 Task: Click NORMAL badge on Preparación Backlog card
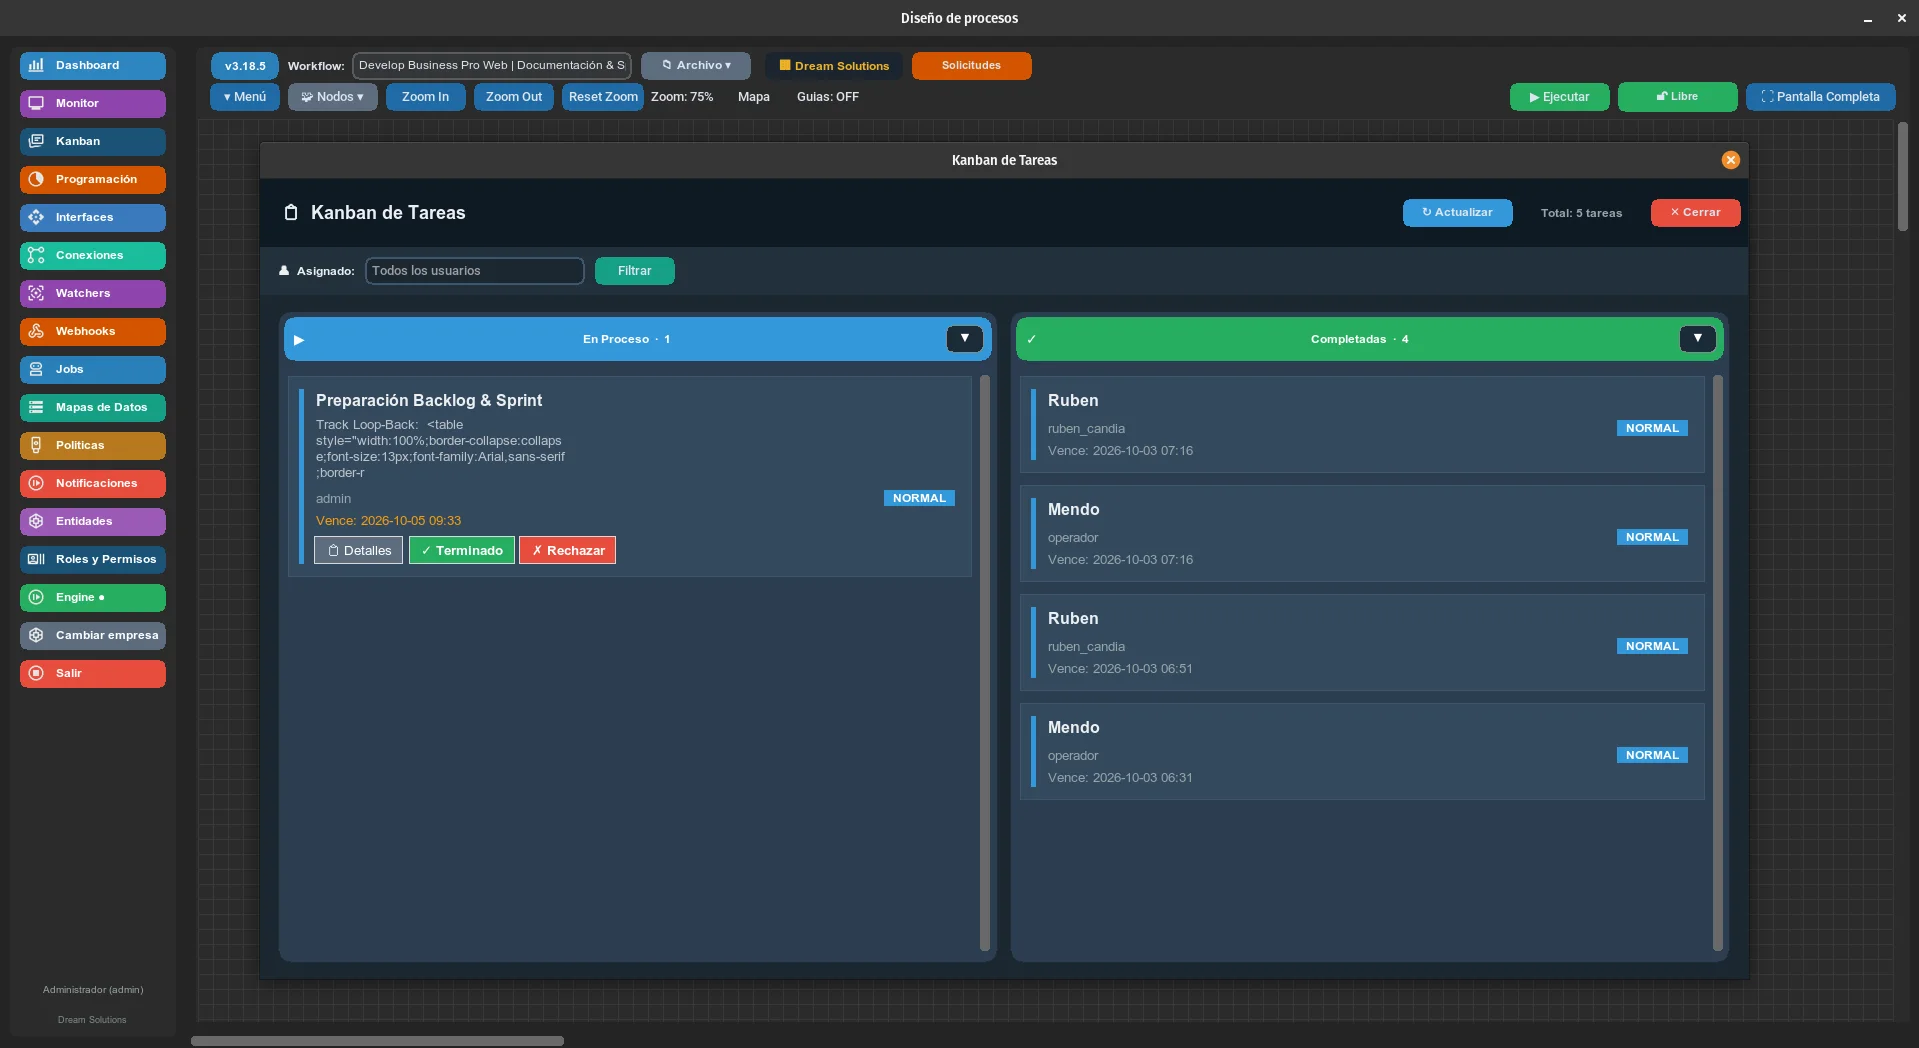(919, 498)
